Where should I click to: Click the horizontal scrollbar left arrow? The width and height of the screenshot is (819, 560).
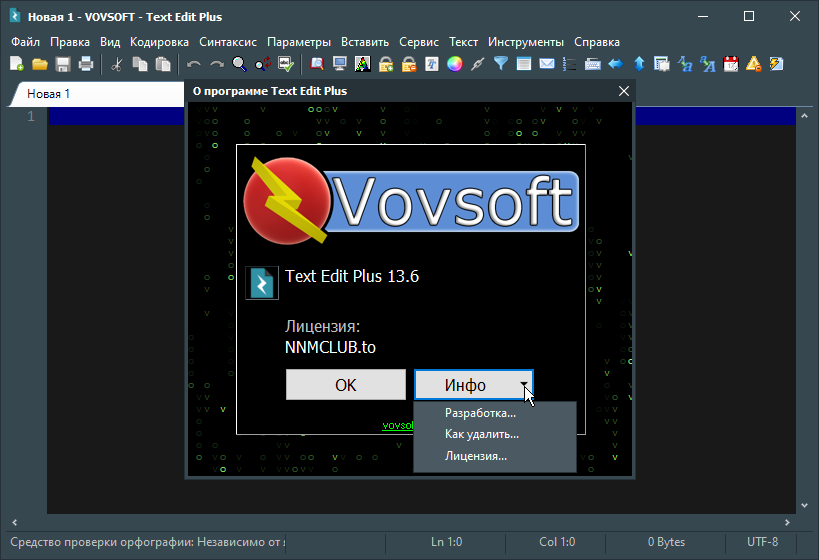15,522
